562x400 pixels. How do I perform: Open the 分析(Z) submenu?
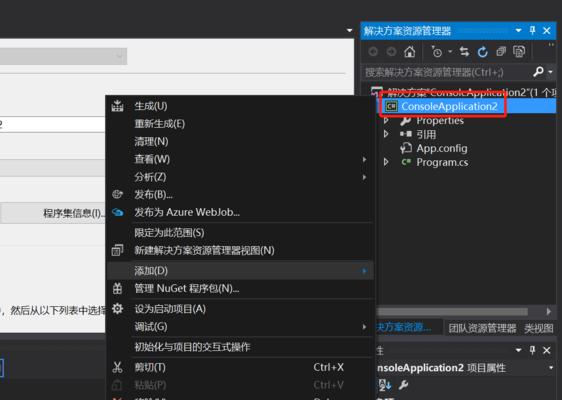pos(240,177)
